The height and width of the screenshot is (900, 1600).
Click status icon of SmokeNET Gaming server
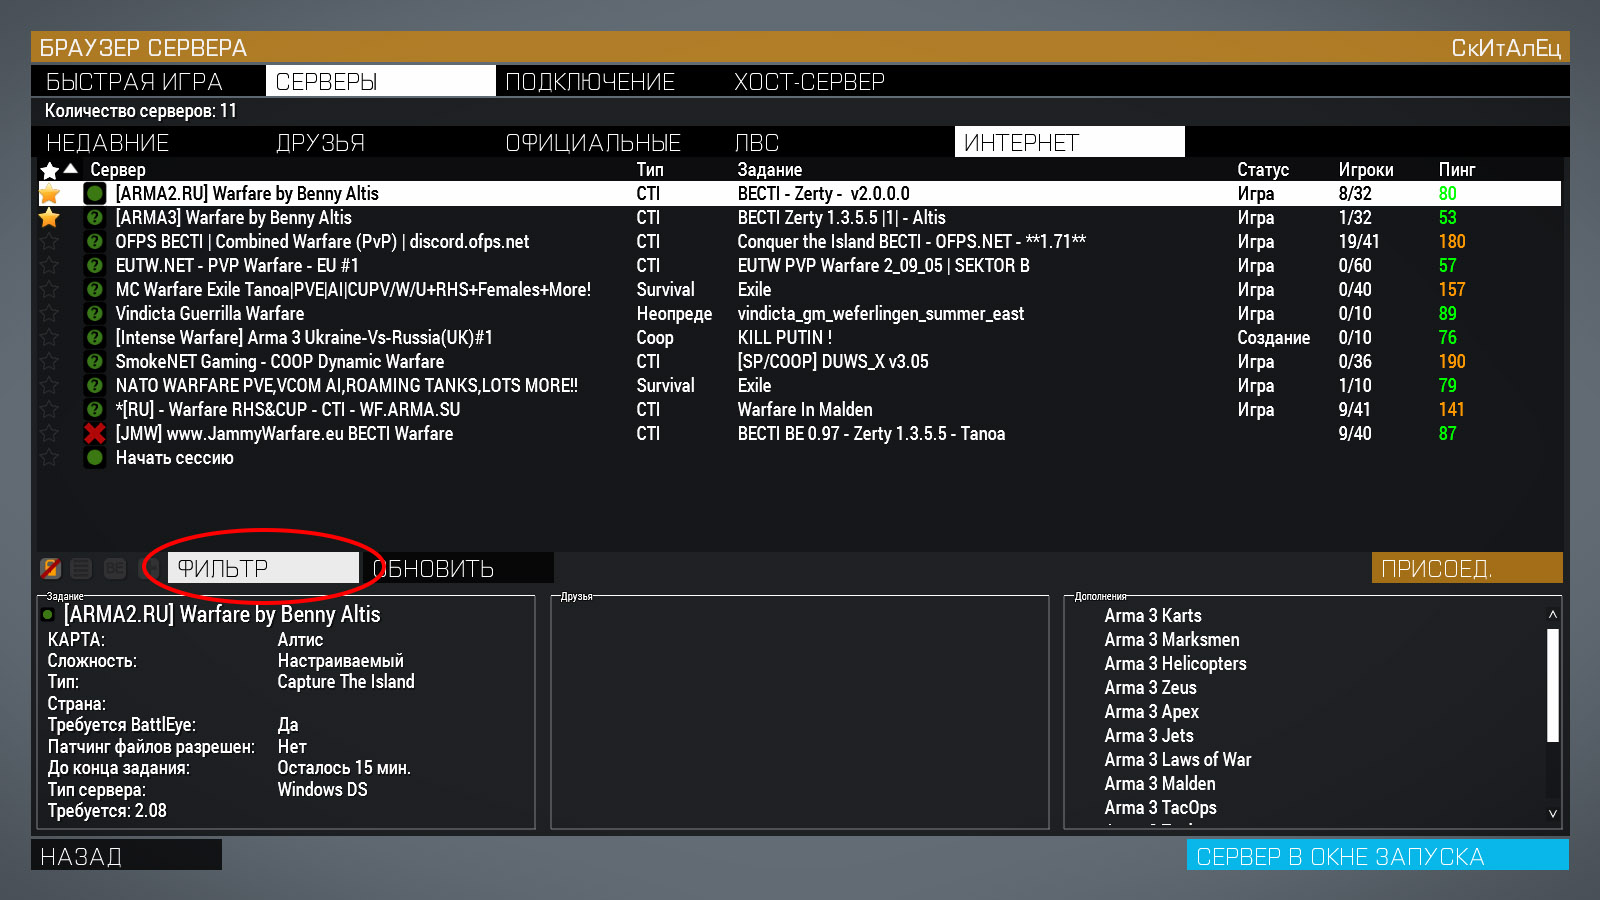(x=95, y=361)
